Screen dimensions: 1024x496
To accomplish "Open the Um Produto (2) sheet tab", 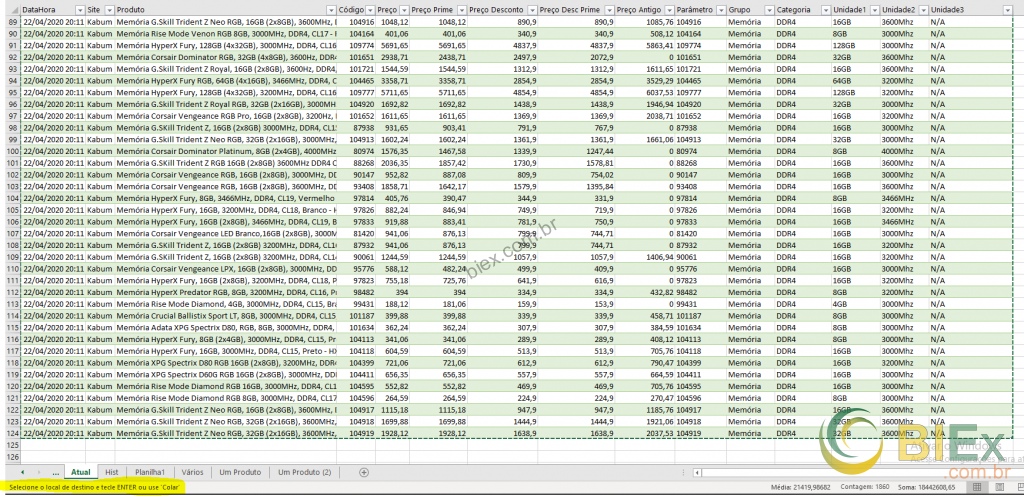I will point(305,472).
